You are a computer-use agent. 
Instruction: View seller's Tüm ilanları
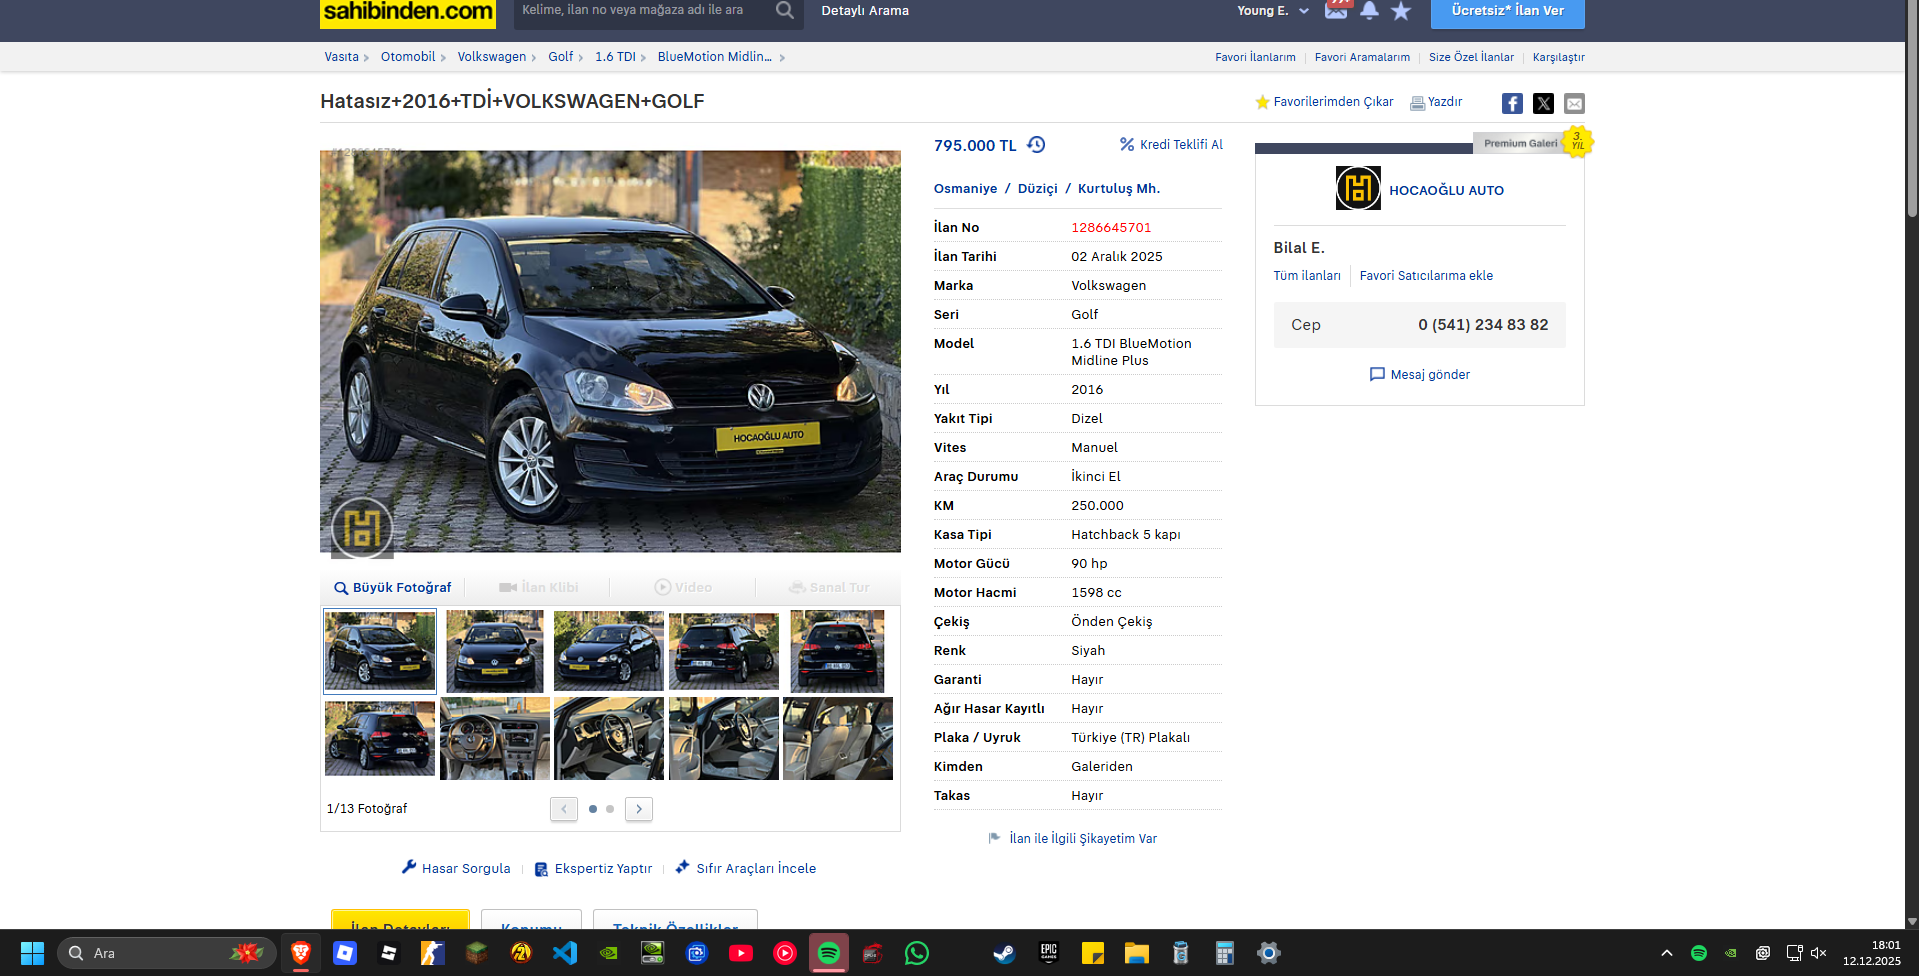1307,276
